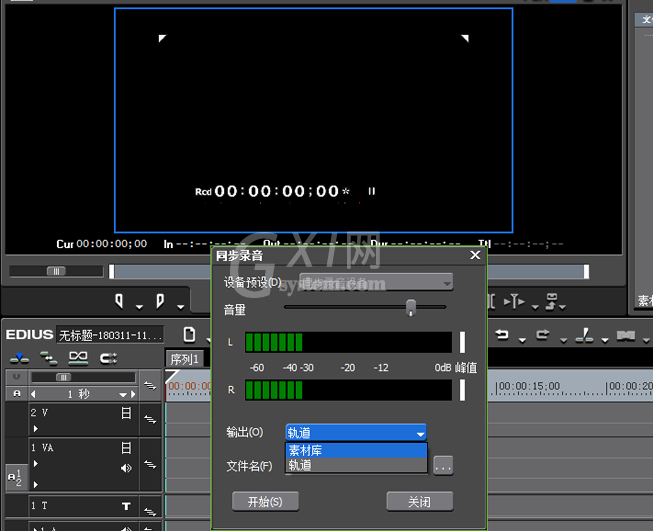Click the Ttl total timecode field

[x=527, y=244]
